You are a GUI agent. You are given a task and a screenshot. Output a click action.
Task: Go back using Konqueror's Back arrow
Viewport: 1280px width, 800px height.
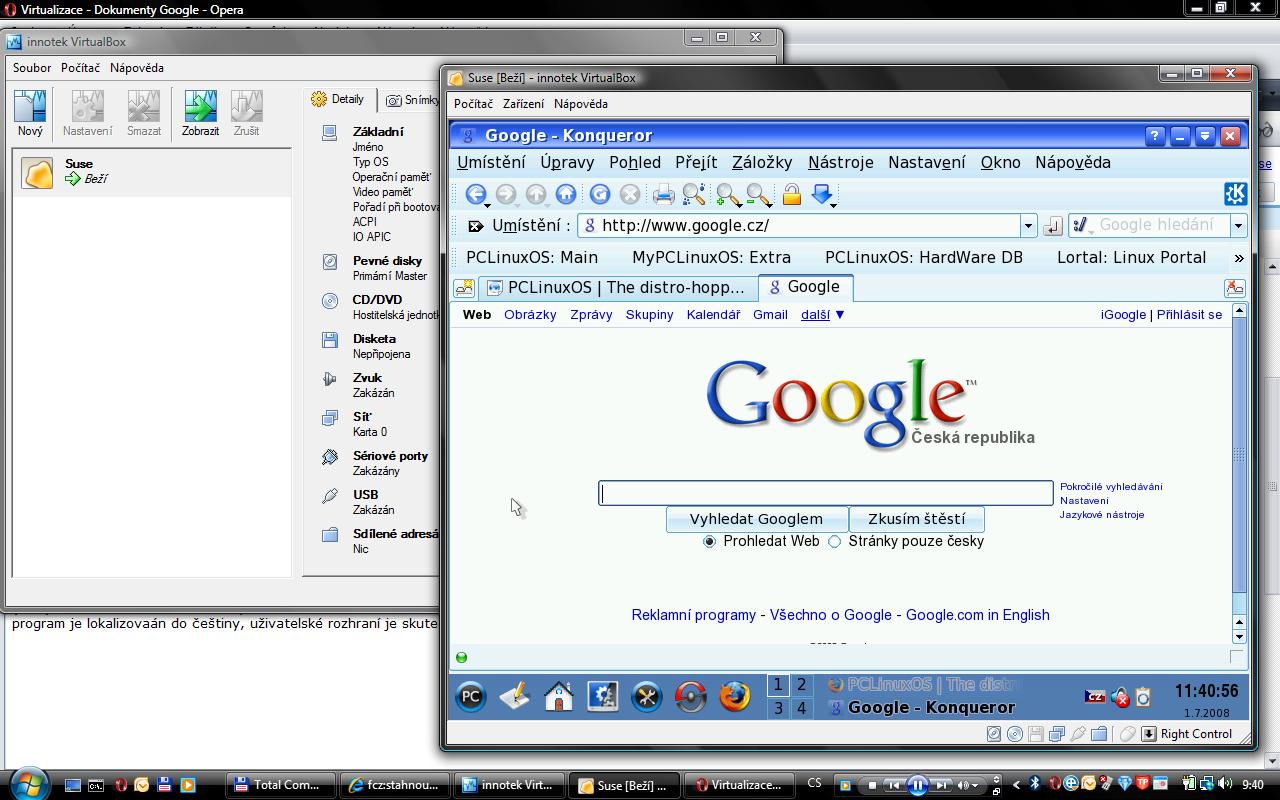[x=476, y=194]
